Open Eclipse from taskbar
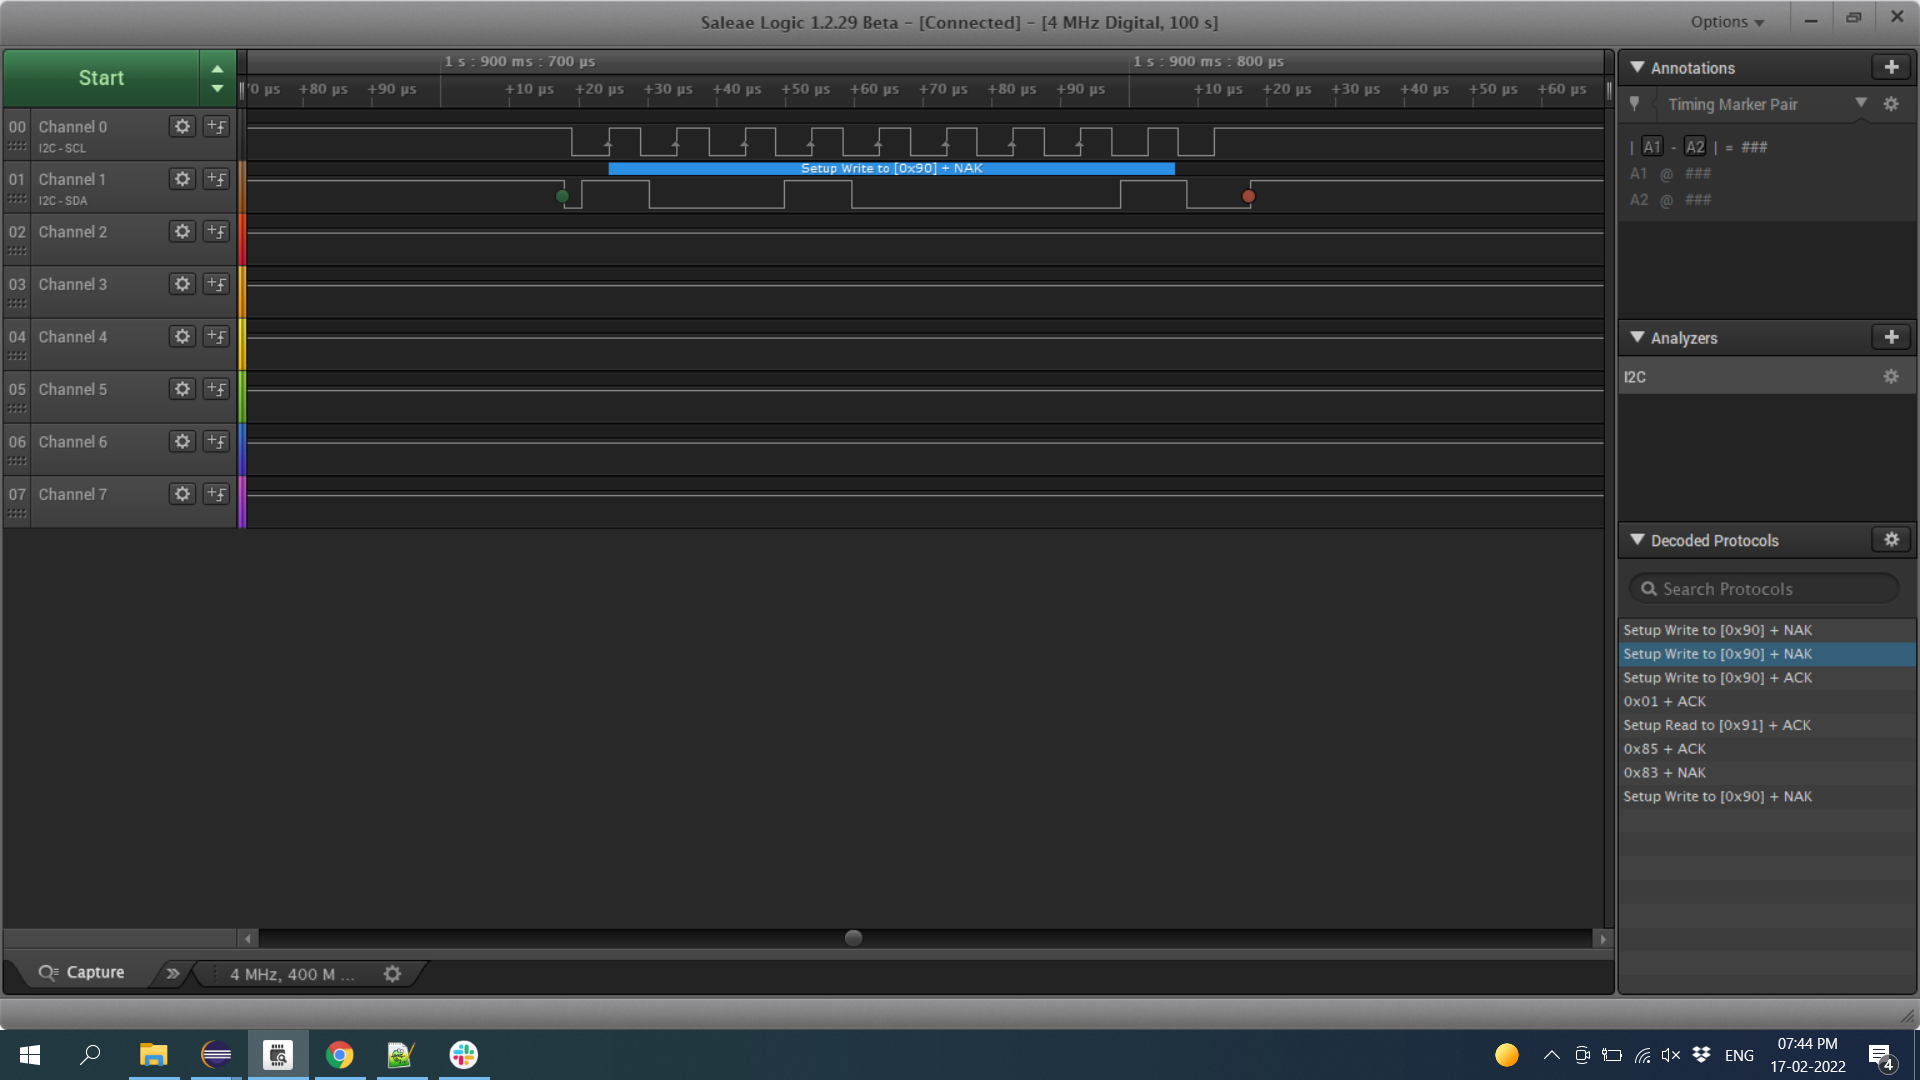Viewport: 1920px width, 1080px height. click(216, 1055)
